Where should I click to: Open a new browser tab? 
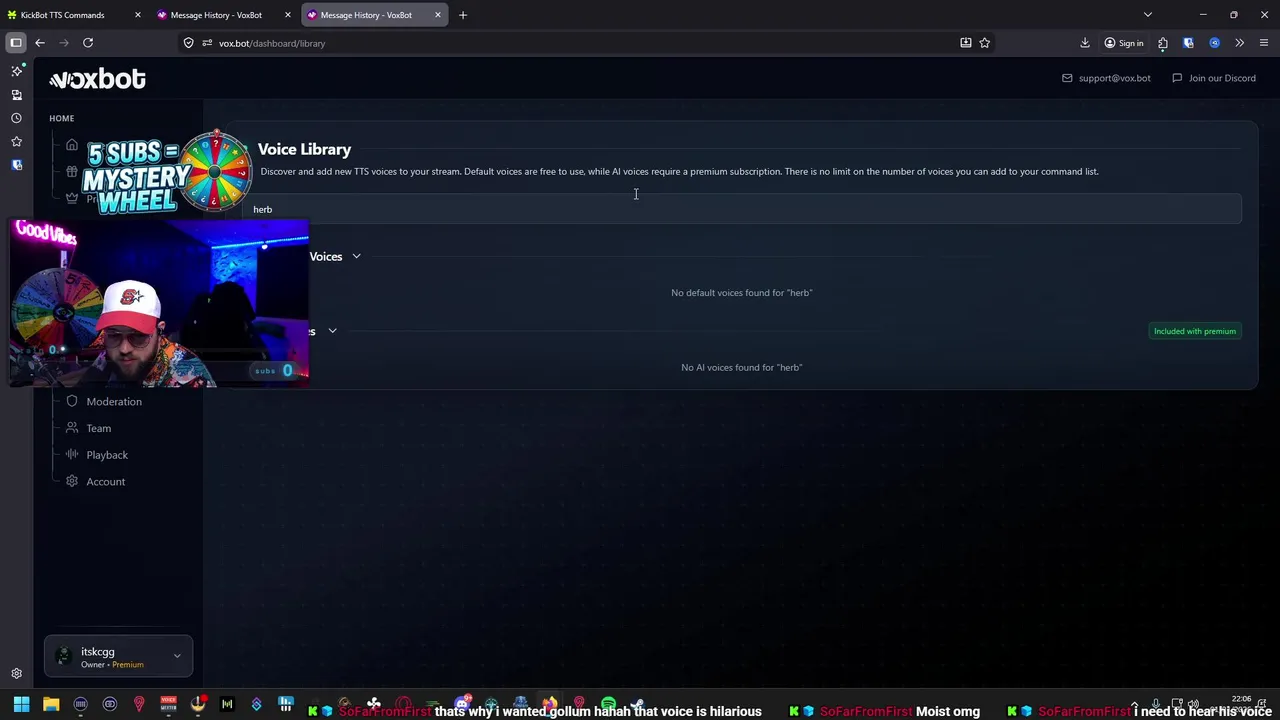(463, 15)
